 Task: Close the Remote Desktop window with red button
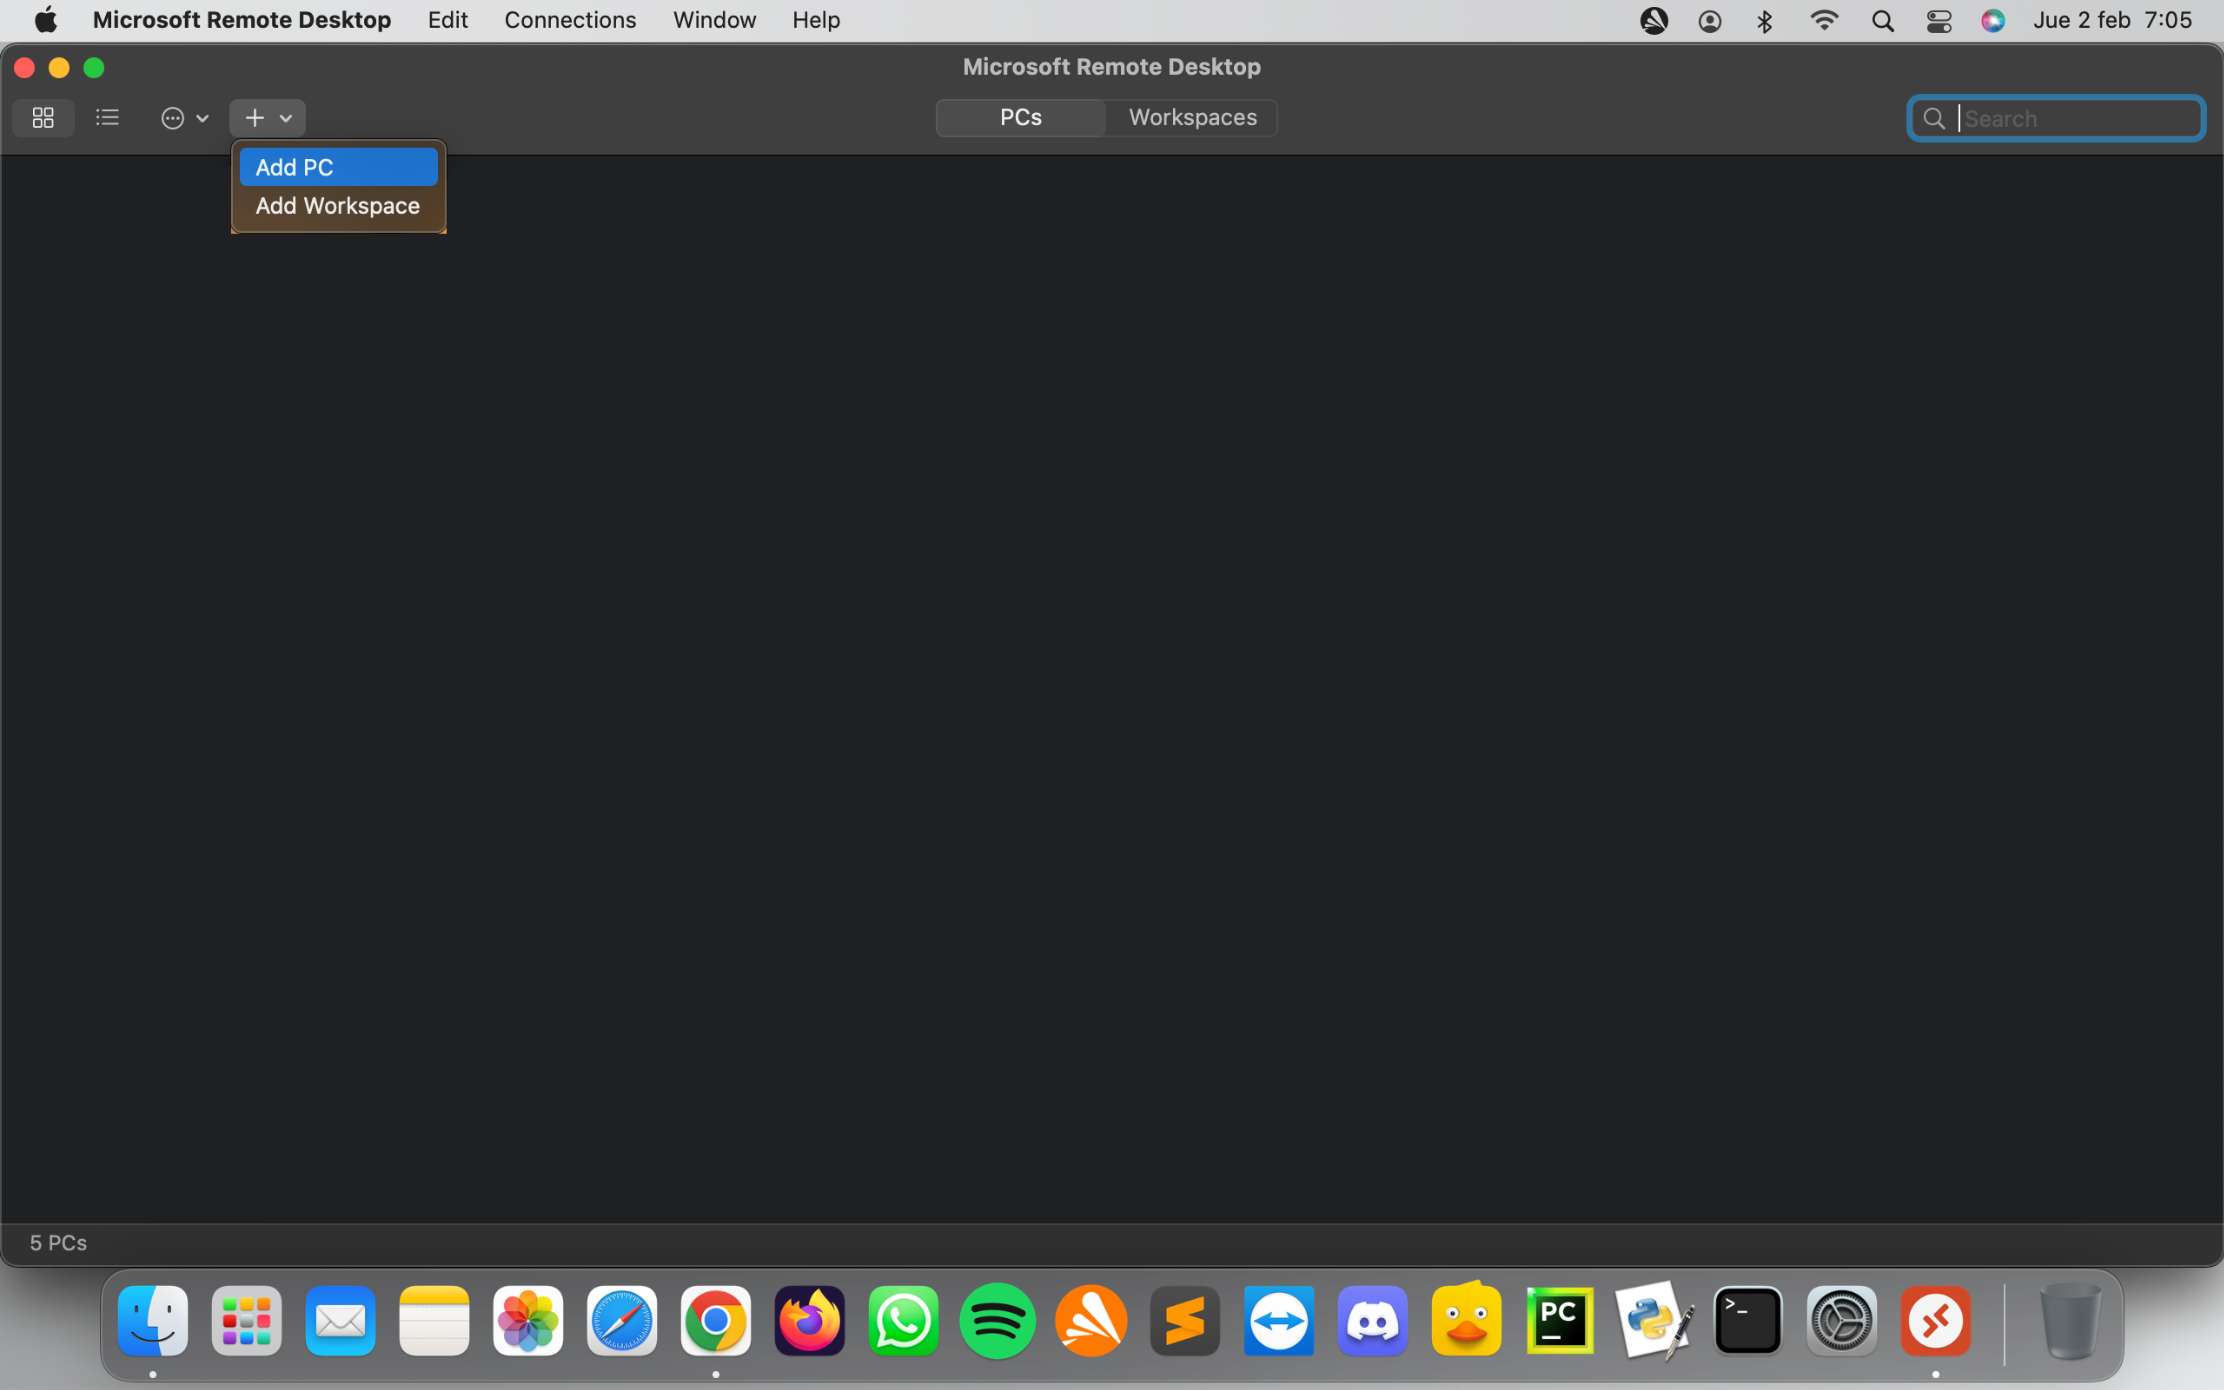25,67
